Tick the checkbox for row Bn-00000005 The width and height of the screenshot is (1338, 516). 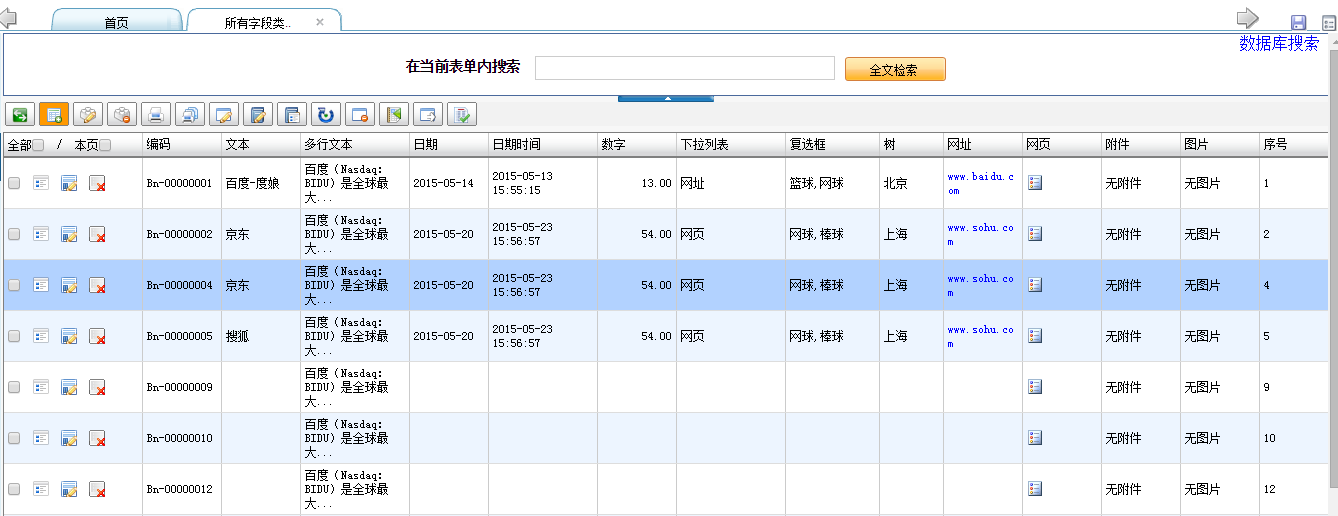tap(14, 336)
